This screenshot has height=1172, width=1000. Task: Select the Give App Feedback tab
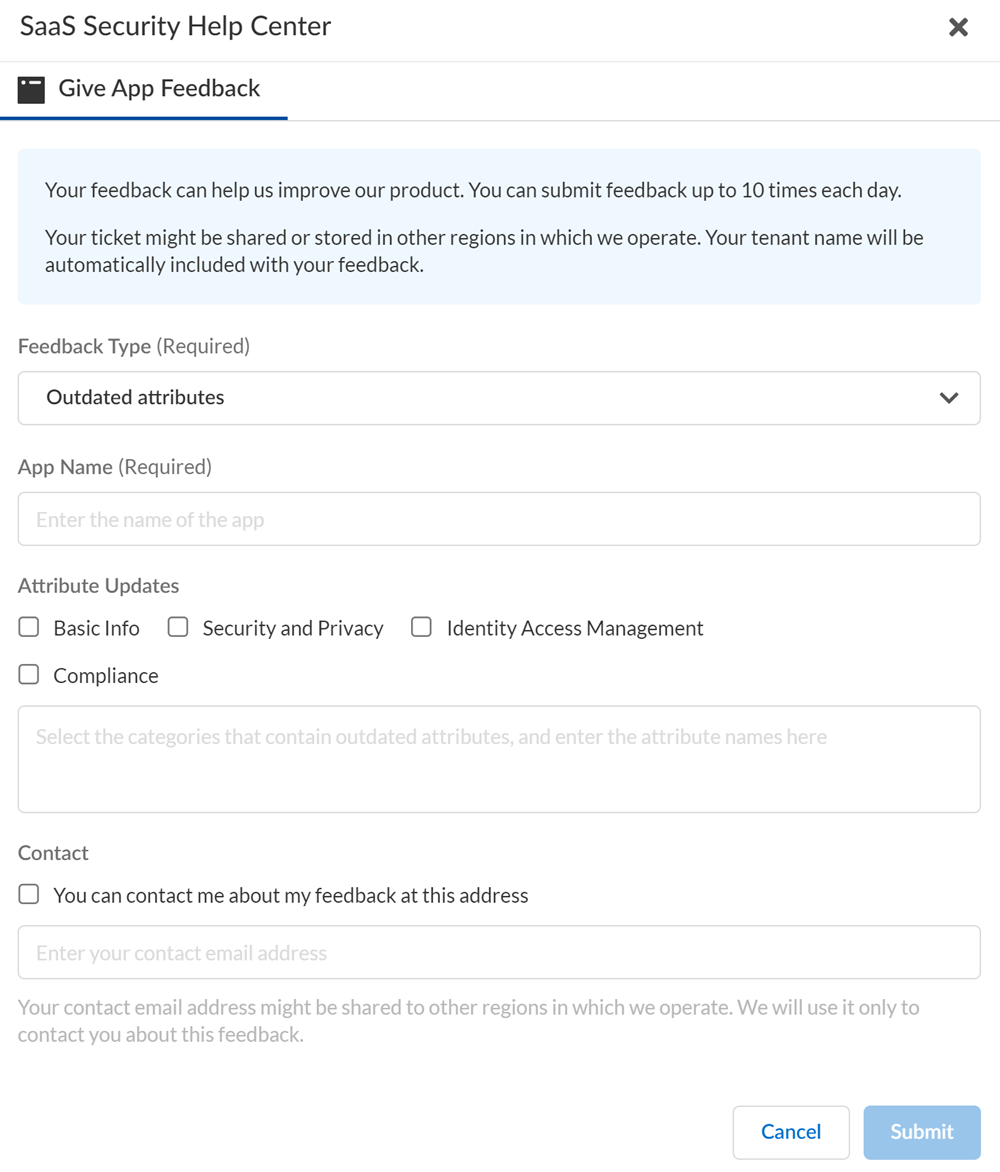pyautogui.click(x=159, y=89)
